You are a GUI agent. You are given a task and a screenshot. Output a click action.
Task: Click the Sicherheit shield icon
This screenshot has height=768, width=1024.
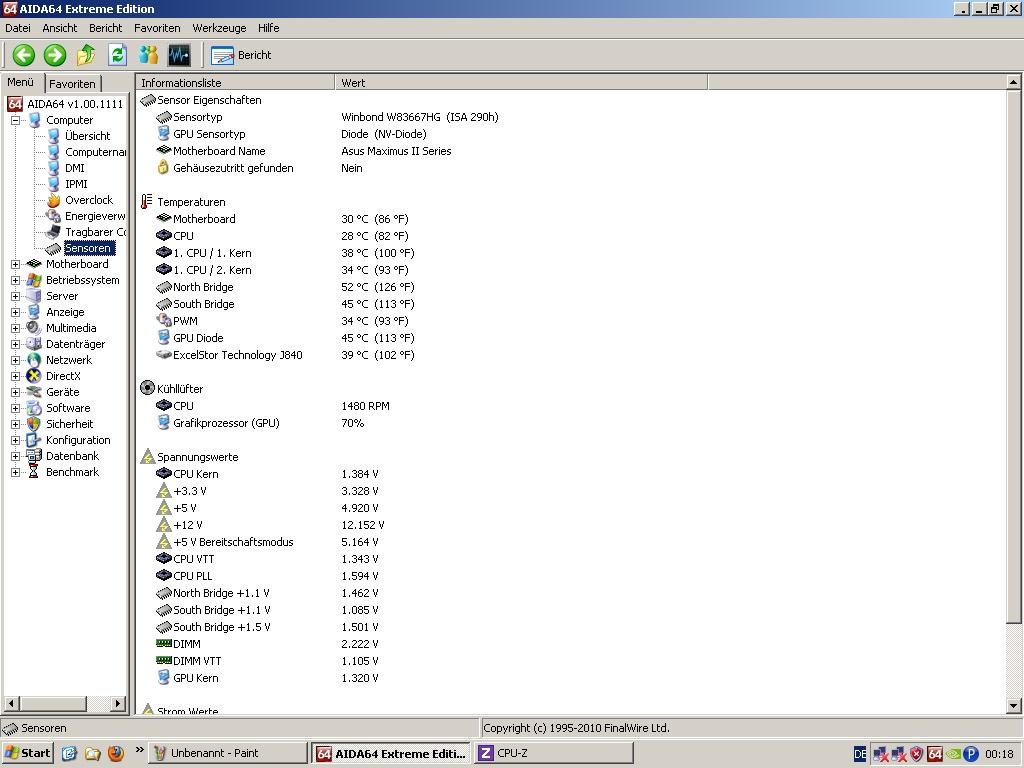click(x=34, y=424)
